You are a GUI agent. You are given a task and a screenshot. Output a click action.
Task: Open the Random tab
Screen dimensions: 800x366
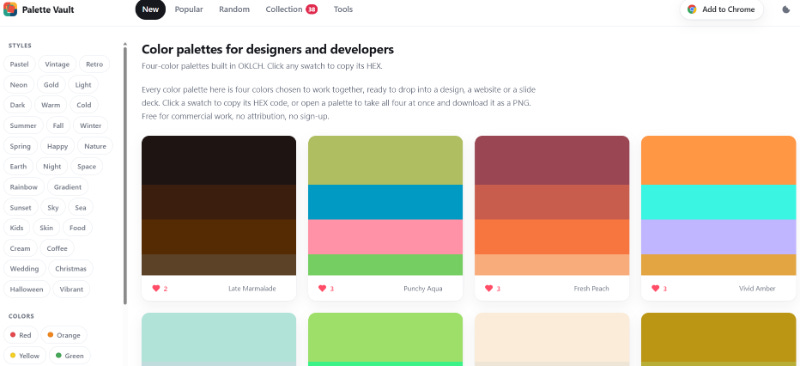[234, 9]
